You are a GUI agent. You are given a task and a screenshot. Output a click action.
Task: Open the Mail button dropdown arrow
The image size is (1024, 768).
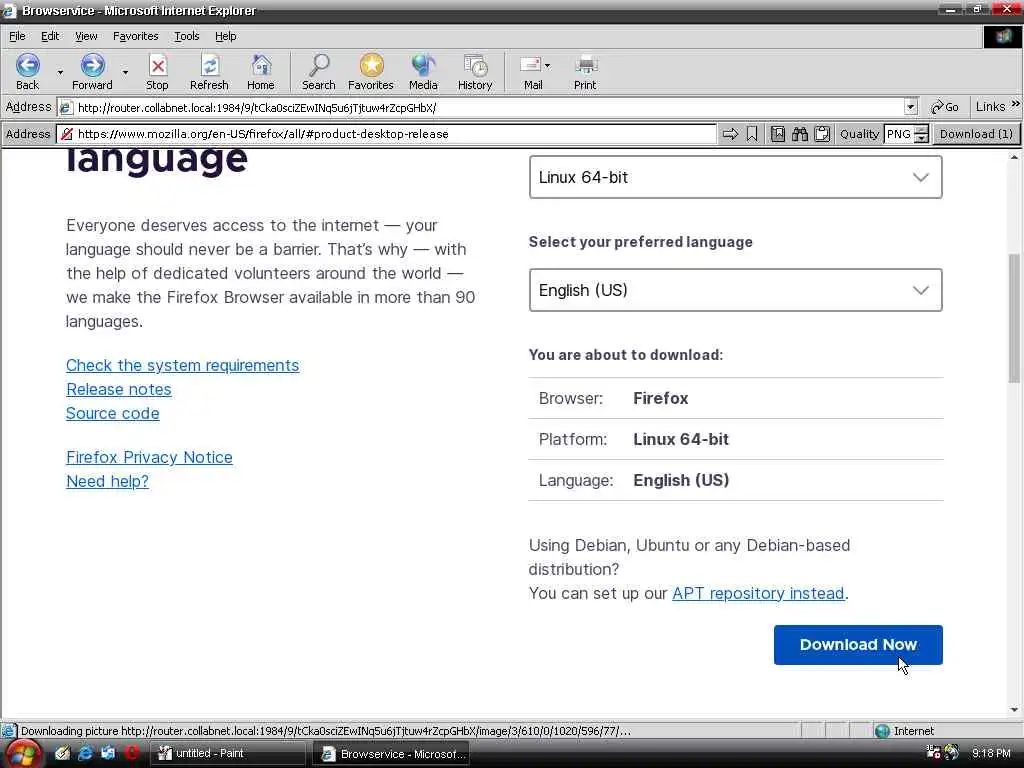547,65
